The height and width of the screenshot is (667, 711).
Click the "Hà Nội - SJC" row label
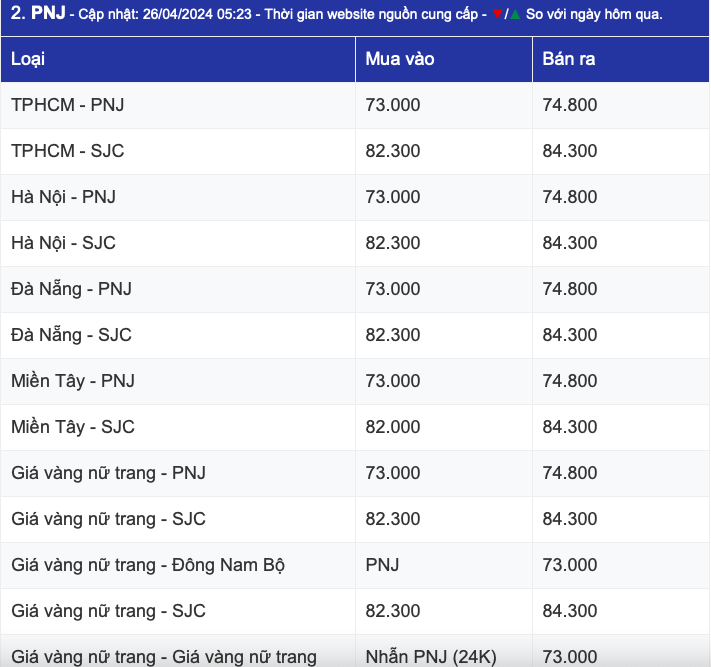pyautogui.click(x=64, y=243)
